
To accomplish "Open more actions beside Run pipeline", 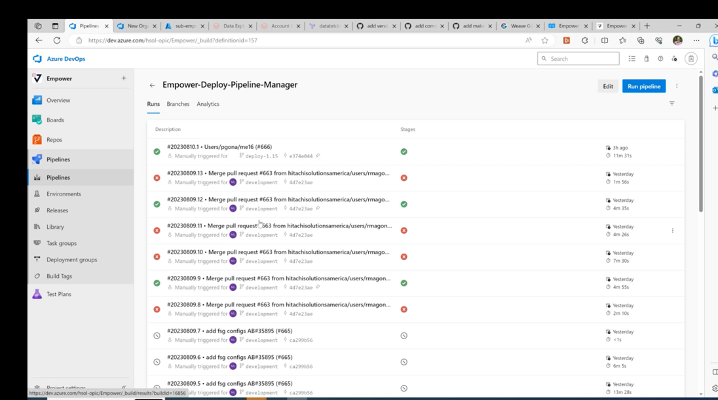I will coord(677,86).
